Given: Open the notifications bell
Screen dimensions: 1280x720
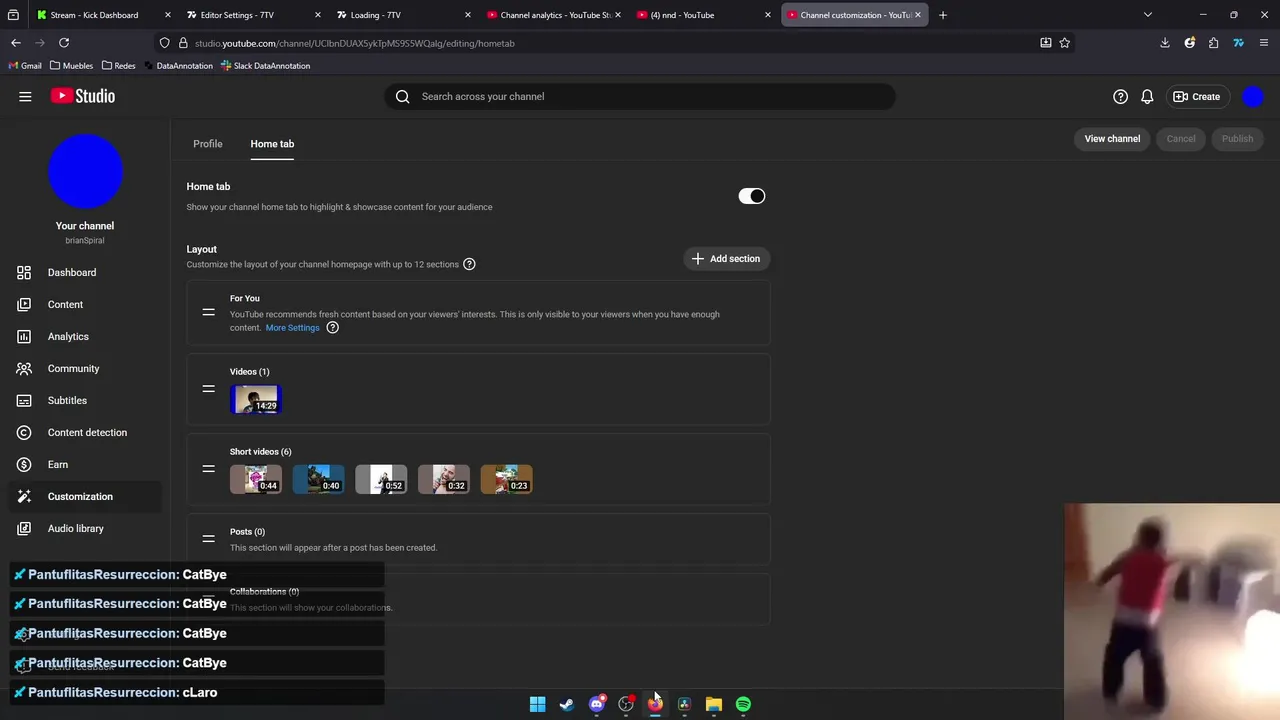Looking at the screenshot, I should pyautogui.click(x=1147, y=97).
